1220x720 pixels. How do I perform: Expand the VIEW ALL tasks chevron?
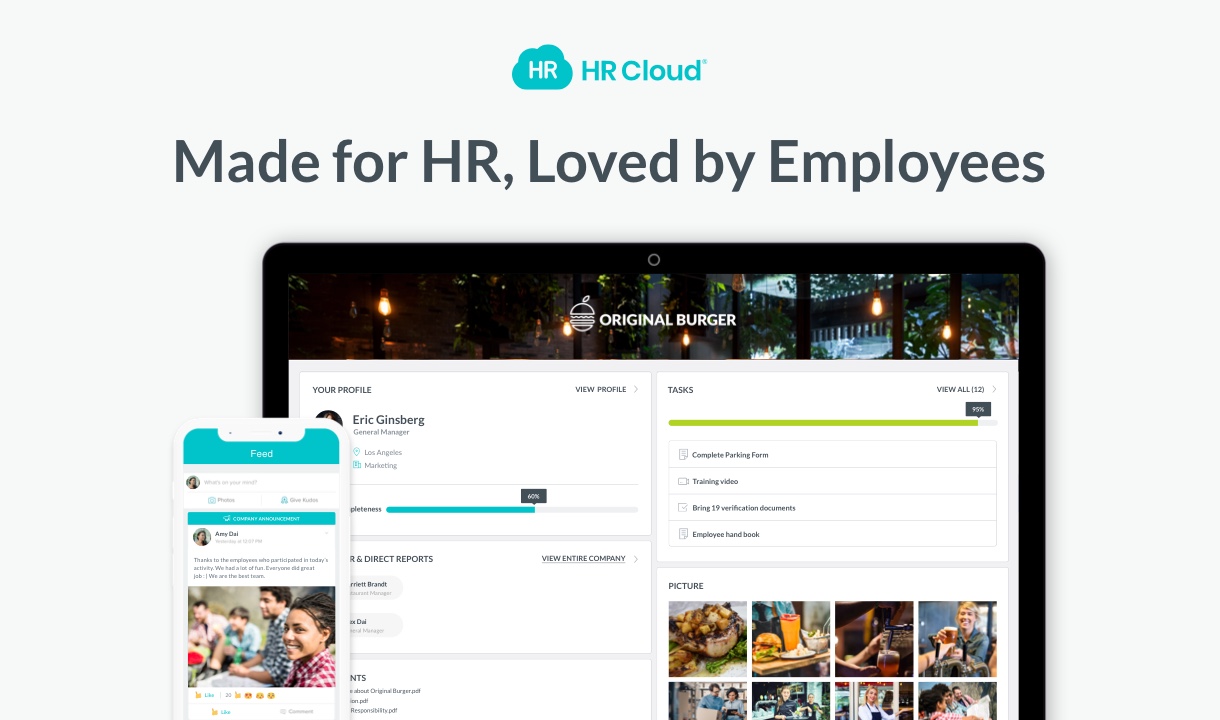pos(993,389)
